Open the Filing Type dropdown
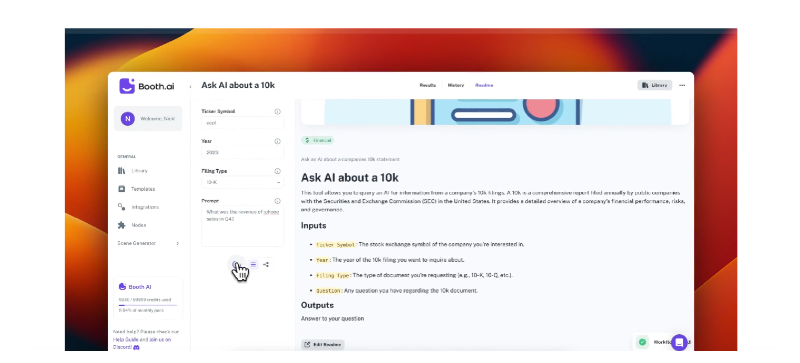The image size is (800, 363). click(243, 182)
